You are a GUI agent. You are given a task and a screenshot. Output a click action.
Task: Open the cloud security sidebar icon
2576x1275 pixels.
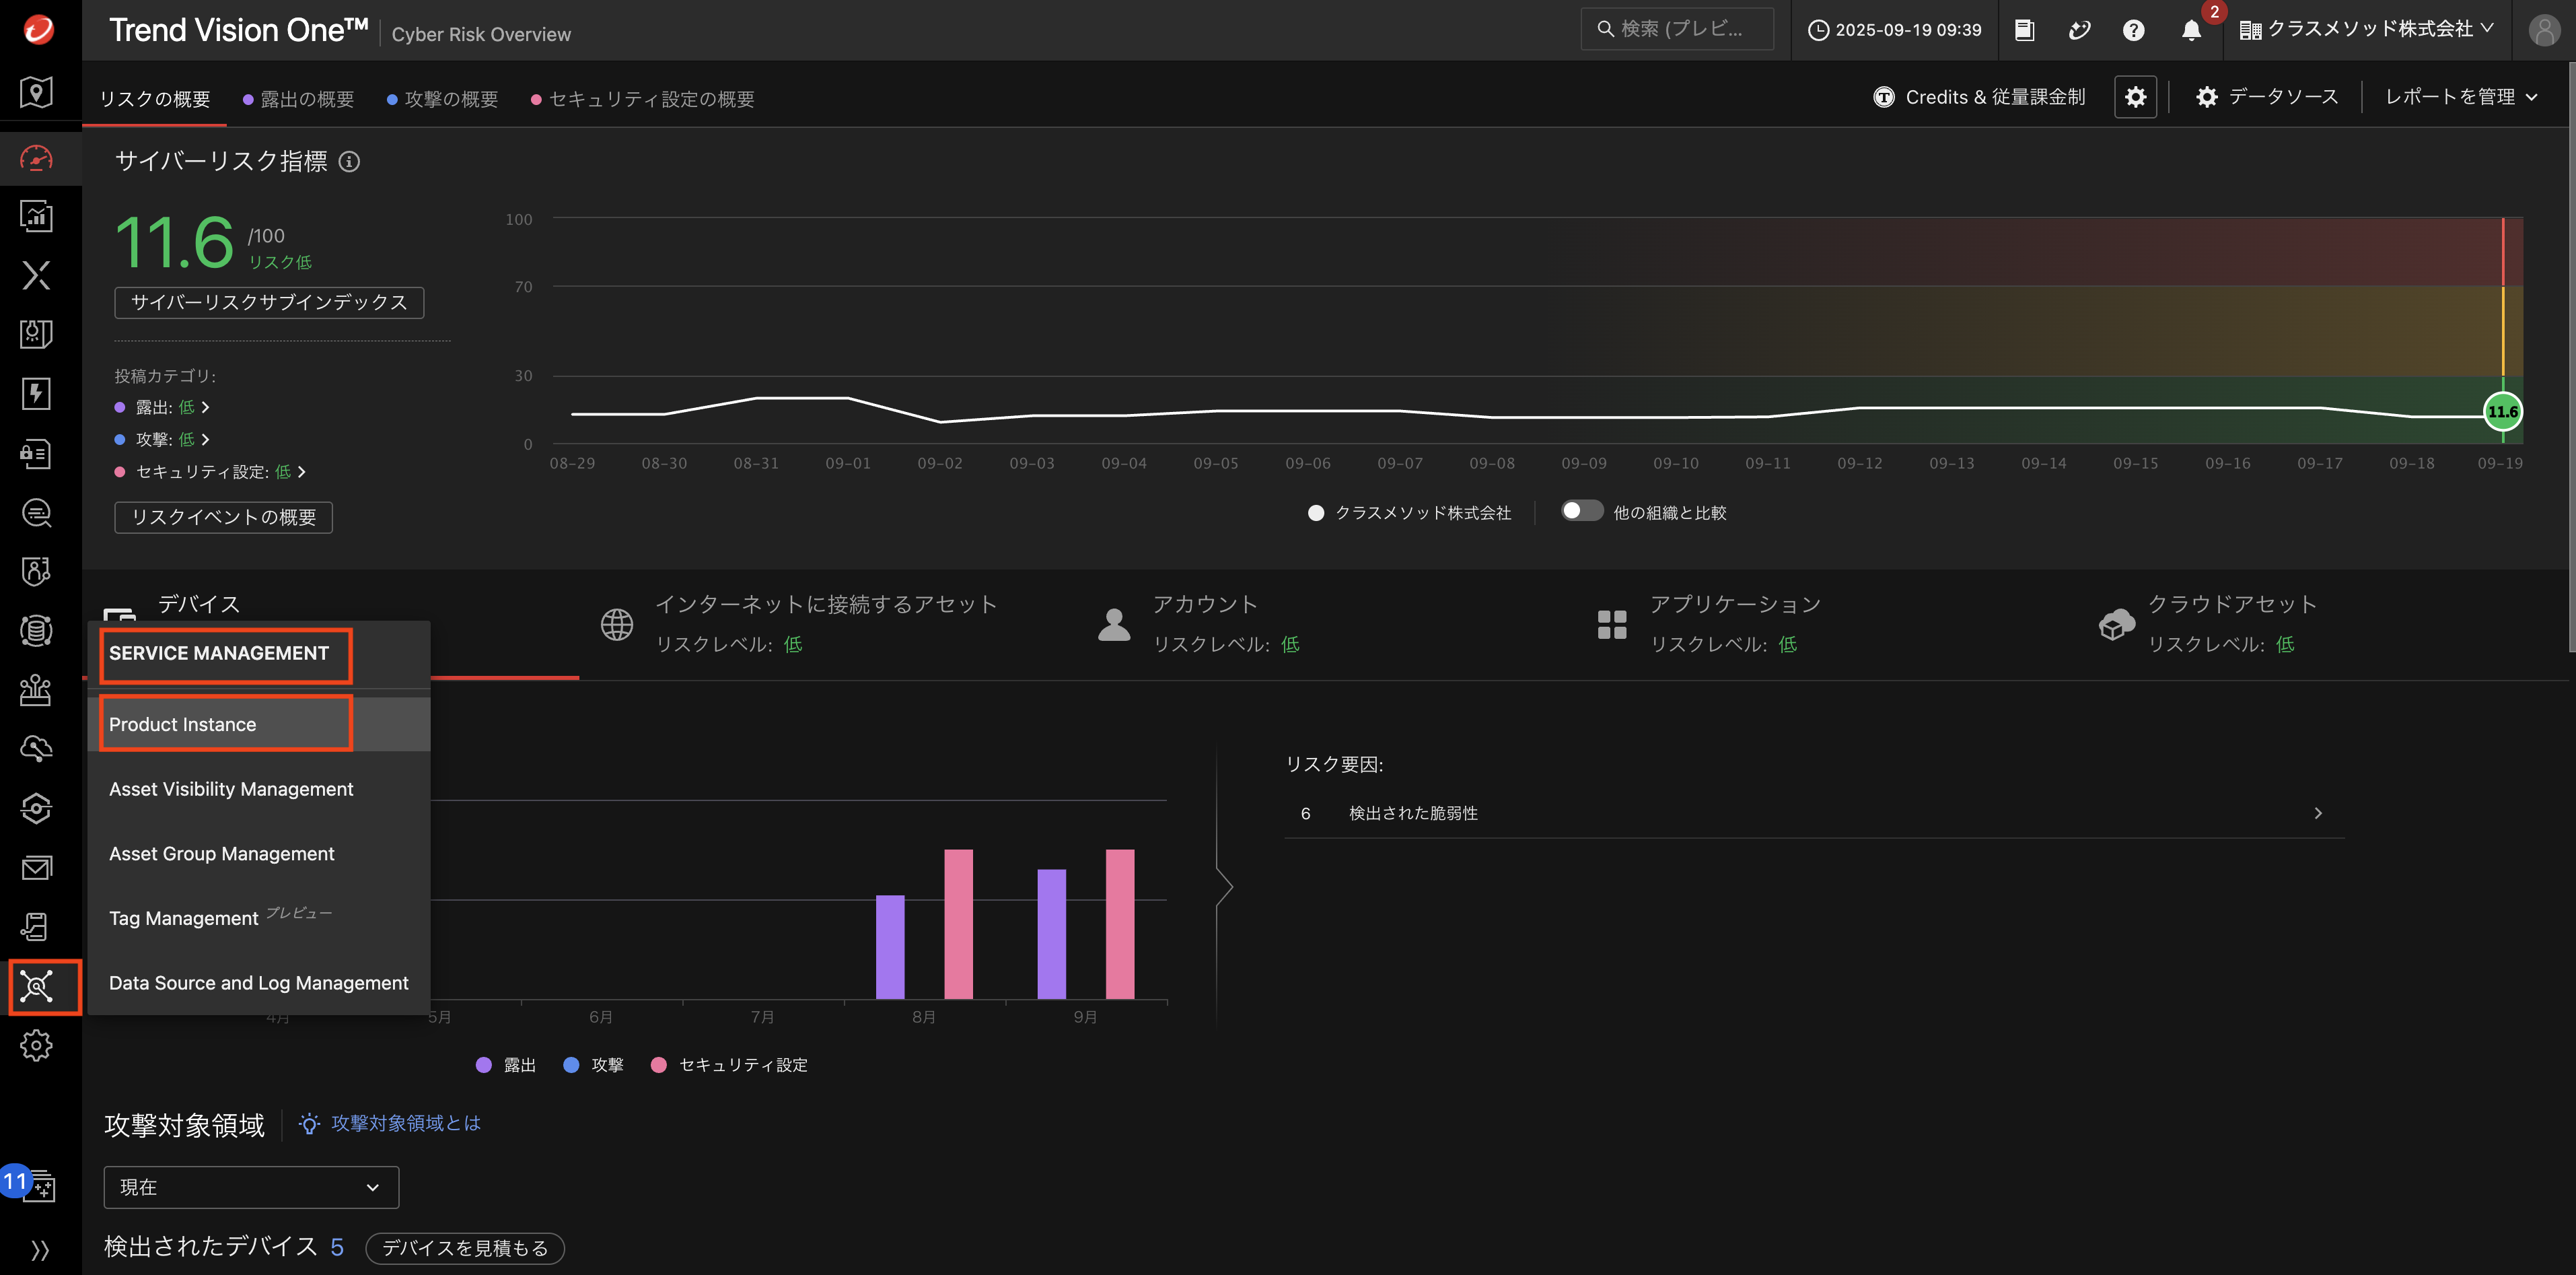37,748
